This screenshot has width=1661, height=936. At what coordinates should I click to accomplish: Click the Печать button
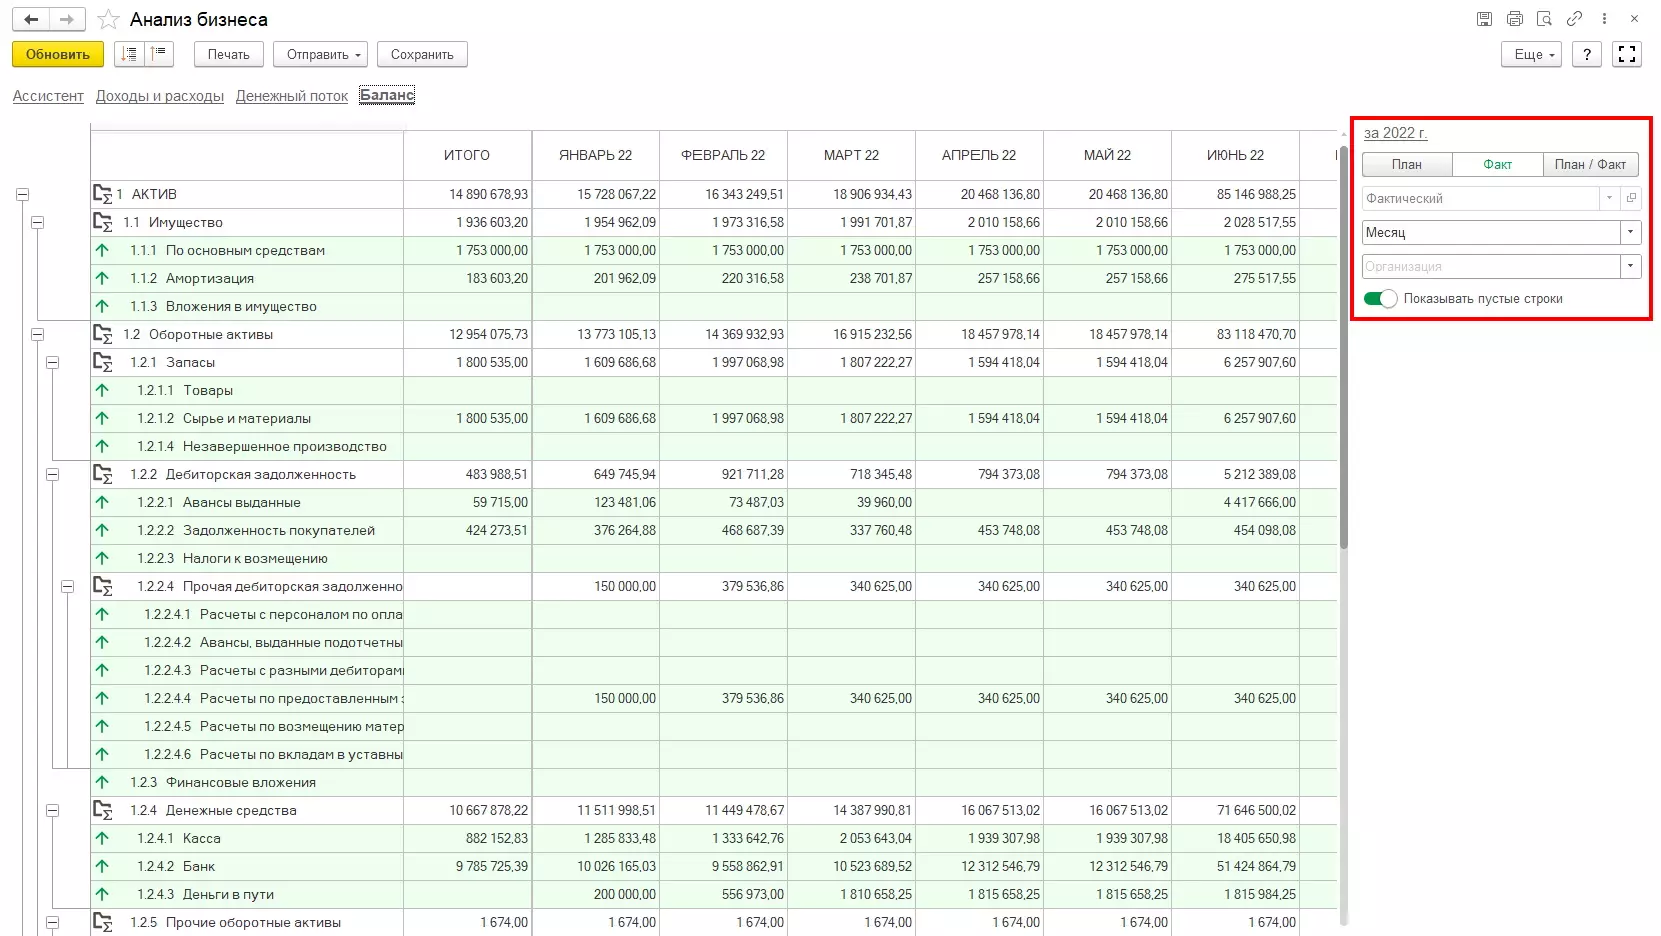[229, 54]
